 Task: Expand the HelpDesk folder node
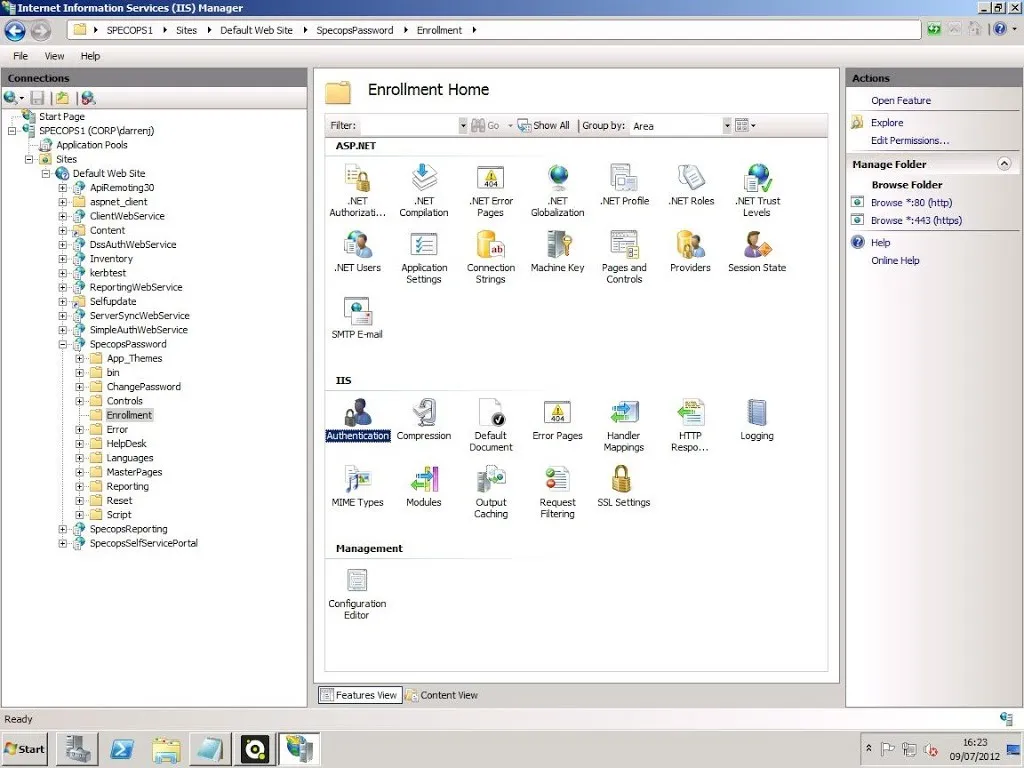pyautogui.click(x=80, y=443)
